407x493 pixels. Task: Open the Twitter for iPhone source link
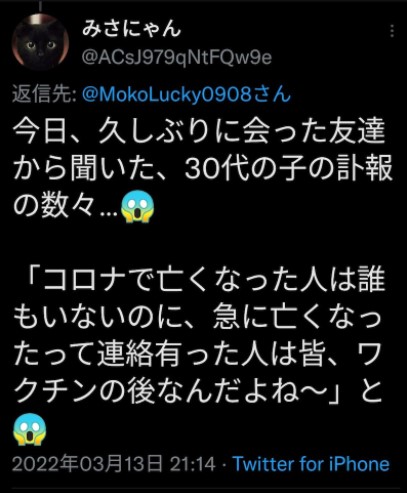coord(311,464)
